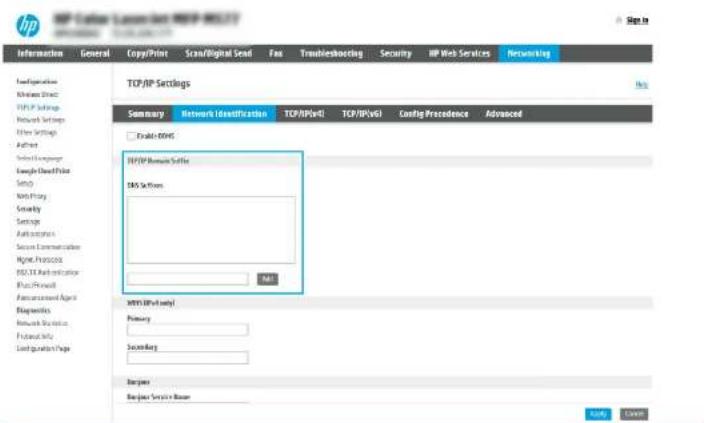This screenshot has width=704, height=423.
Task: Focus the WINS Primary server field
Action: [188, 330]
